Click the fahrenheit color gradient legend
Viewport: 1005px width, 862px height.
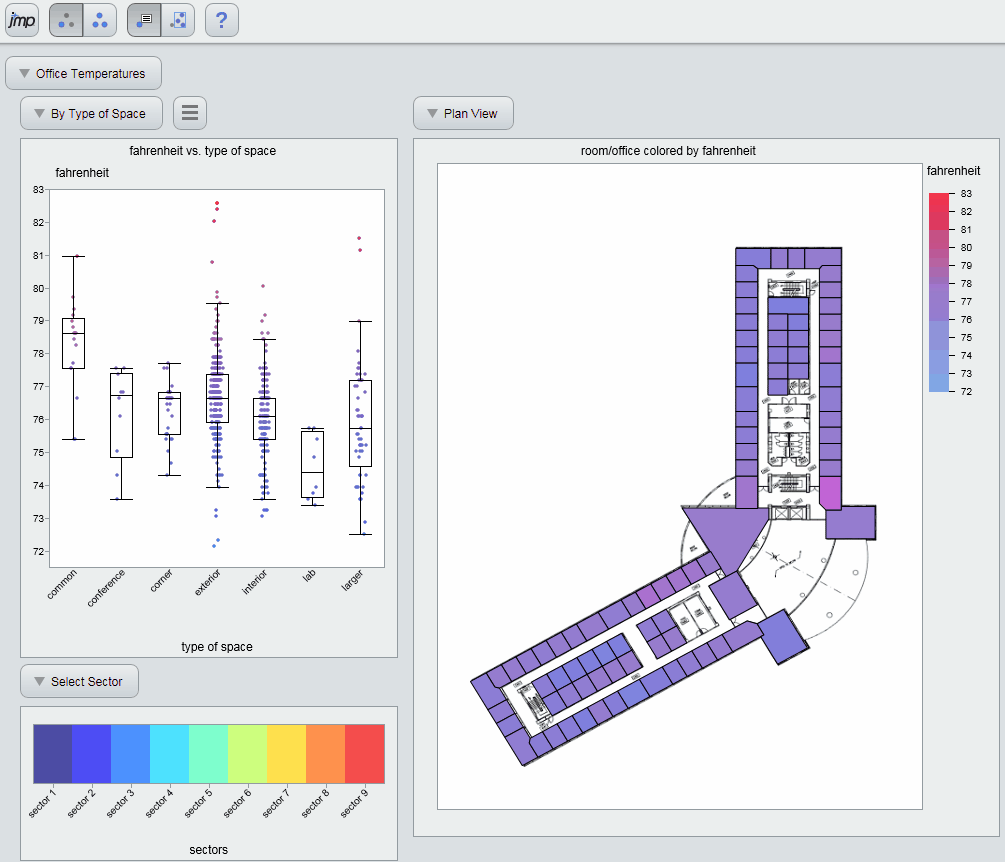[938, 291]
